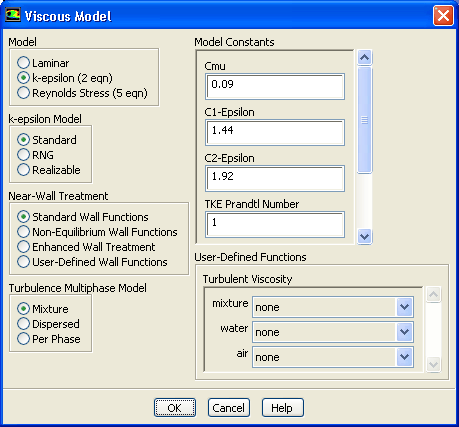Viewport: 459px width, 427px height.
Task: Click the C2-Epsilon value field
Action: coord(275,178)
